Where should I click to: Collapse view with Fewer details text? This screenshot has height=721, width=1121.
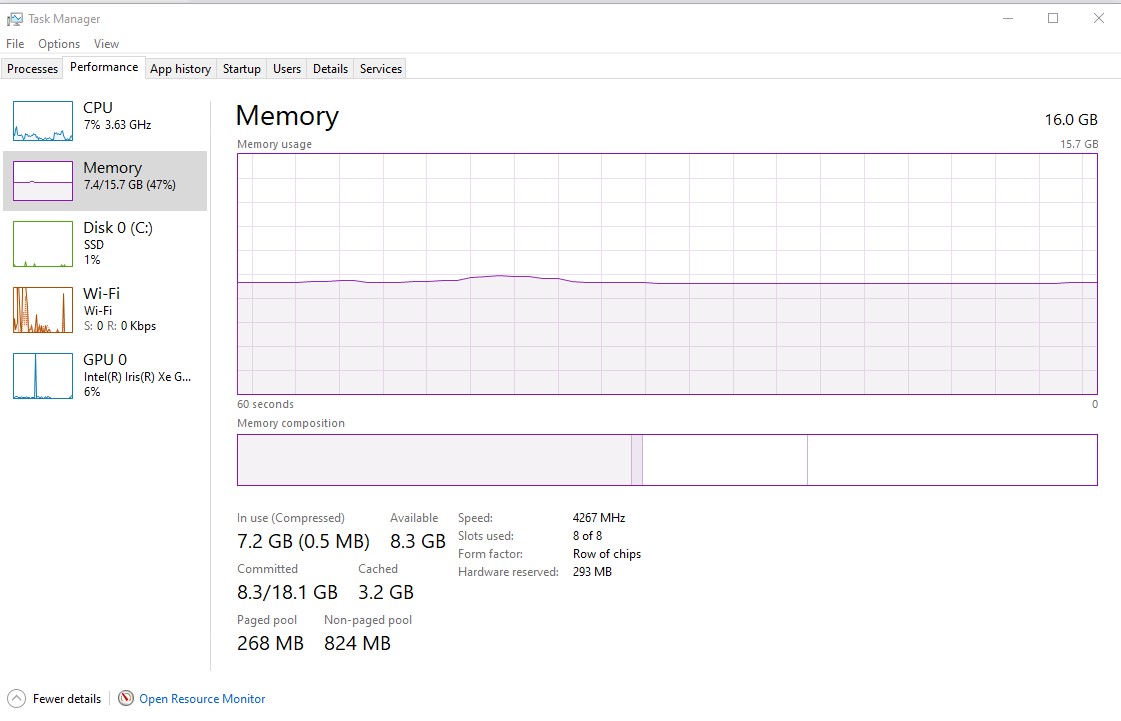pyautogui.click(x=67, y=699)
